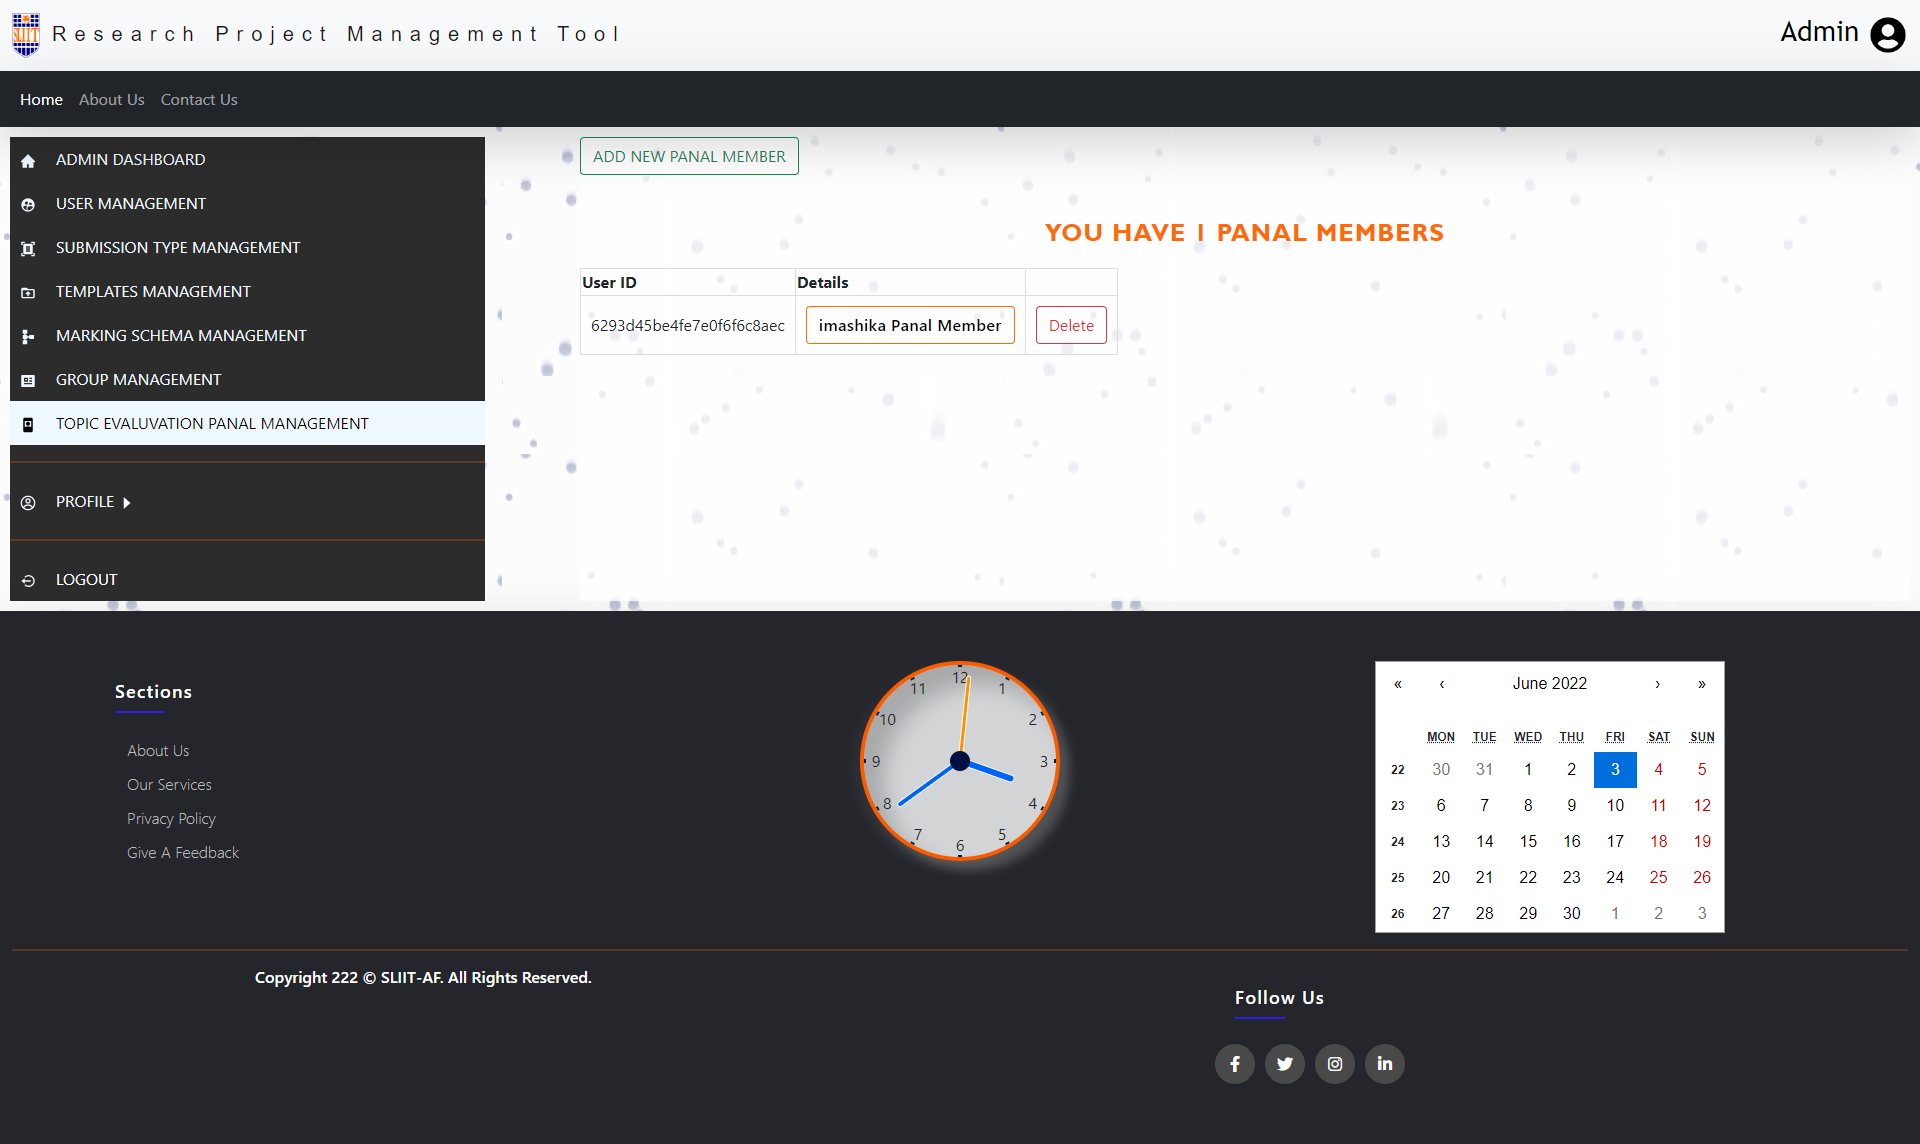This screenshot has height=1144, width=1920.
Task: Navigate to previous month in calendar
Action: click(1441, 682)
